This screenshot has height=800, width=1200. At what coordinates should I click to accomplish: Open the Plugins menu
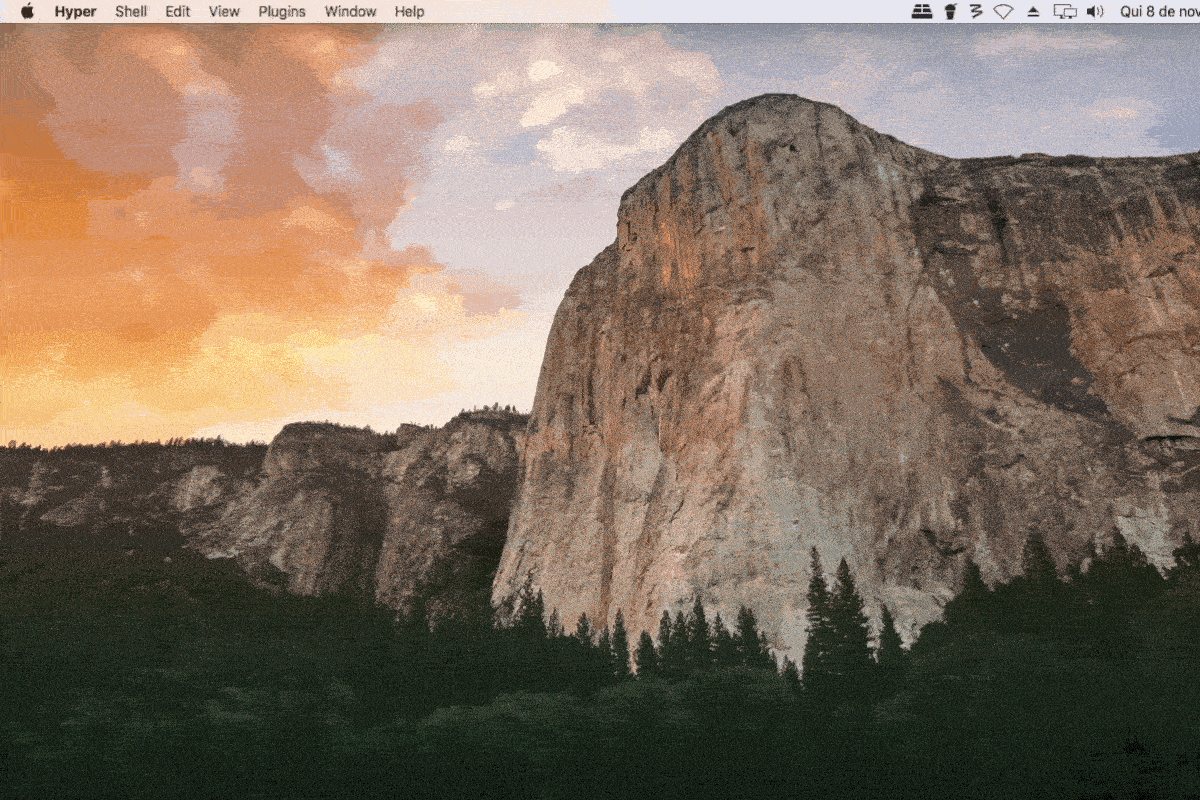[x=282, y=12]
